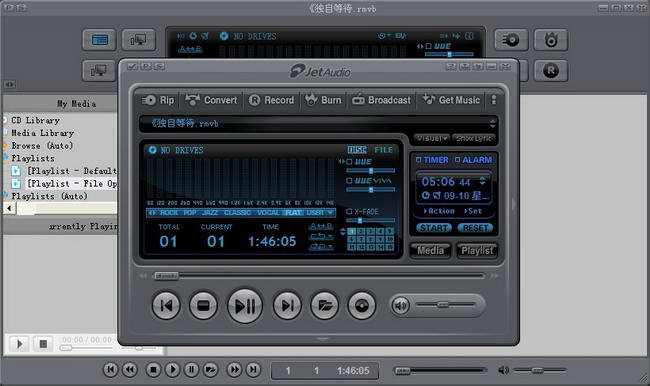Click the A-B repeat button in the display

pyautogui.click(x=321, y=226)
